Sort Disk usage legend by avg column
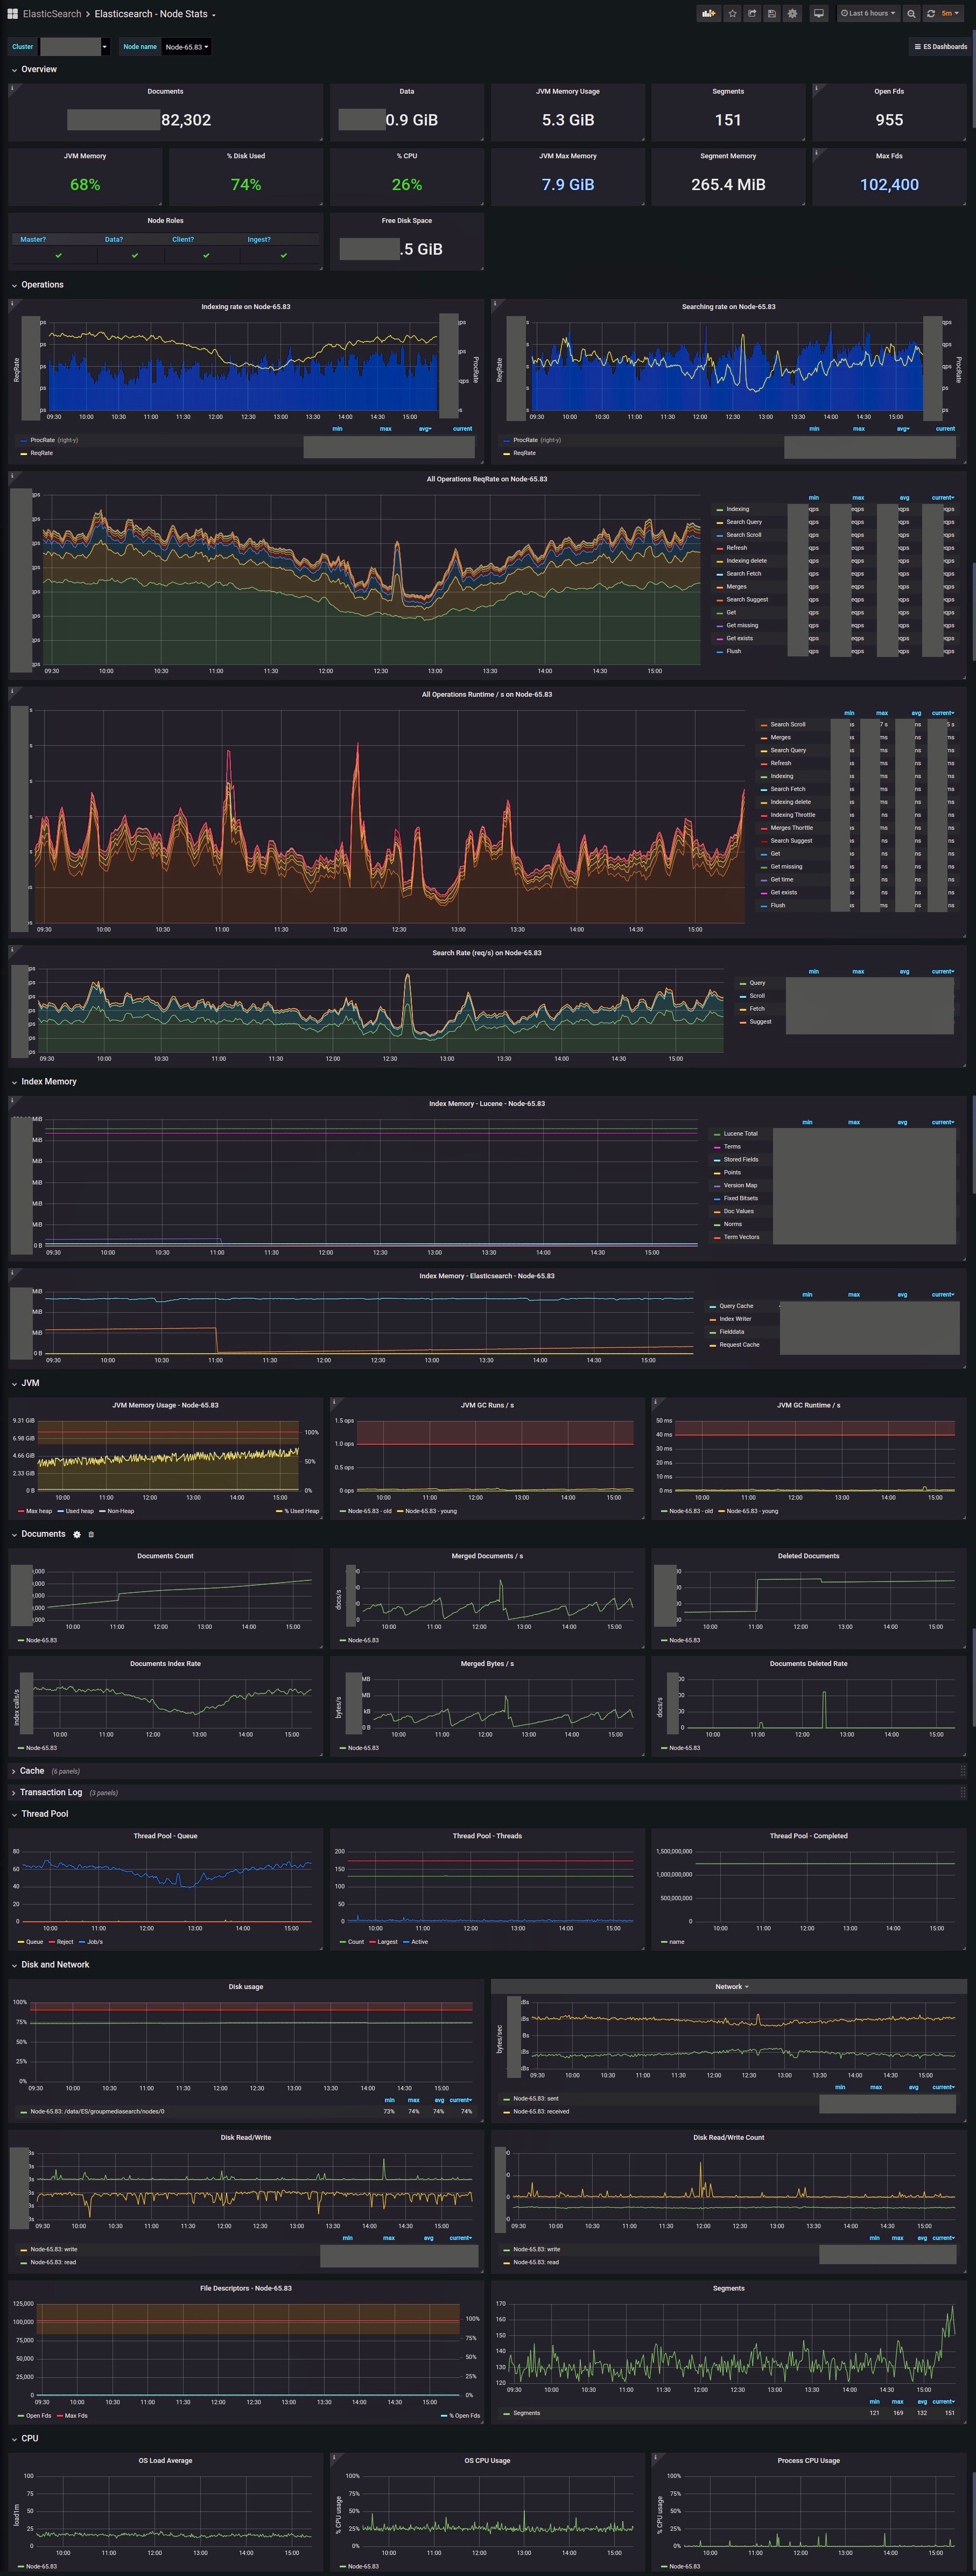This screenshot has height=2576, width=976. pyautogui.click(x=439, y=2100)
